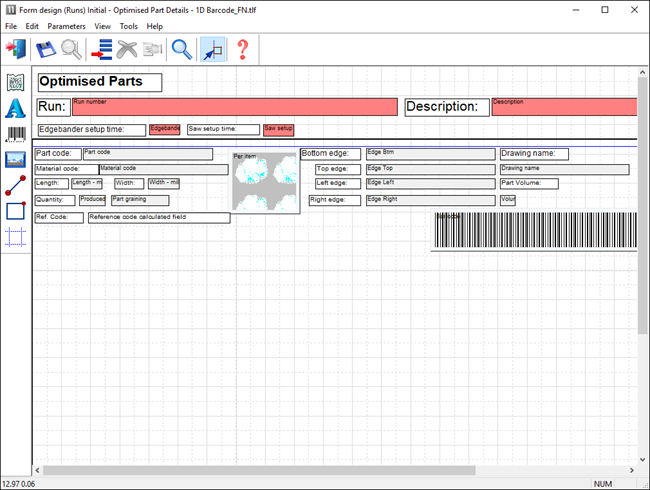Image resolution: width=650 pixels, height=490 pixels.
Task: Select the data field tool in sidebar
Action: [15, 83]
